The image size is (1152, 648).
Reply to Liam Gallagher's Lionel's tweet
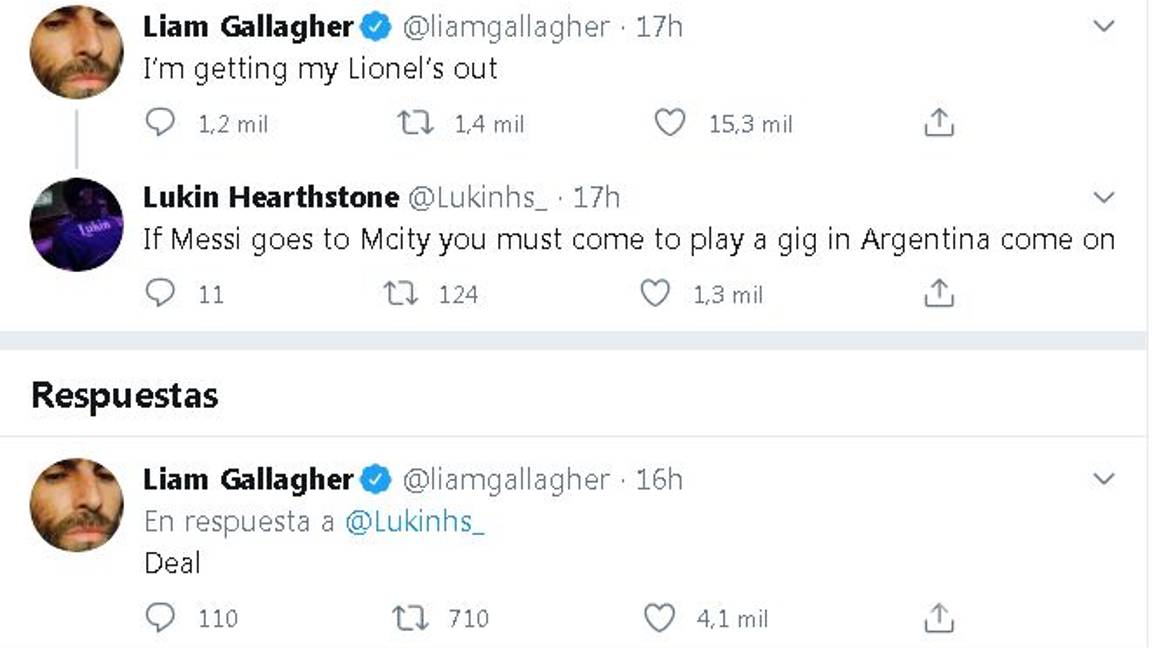tap(160, 122)
